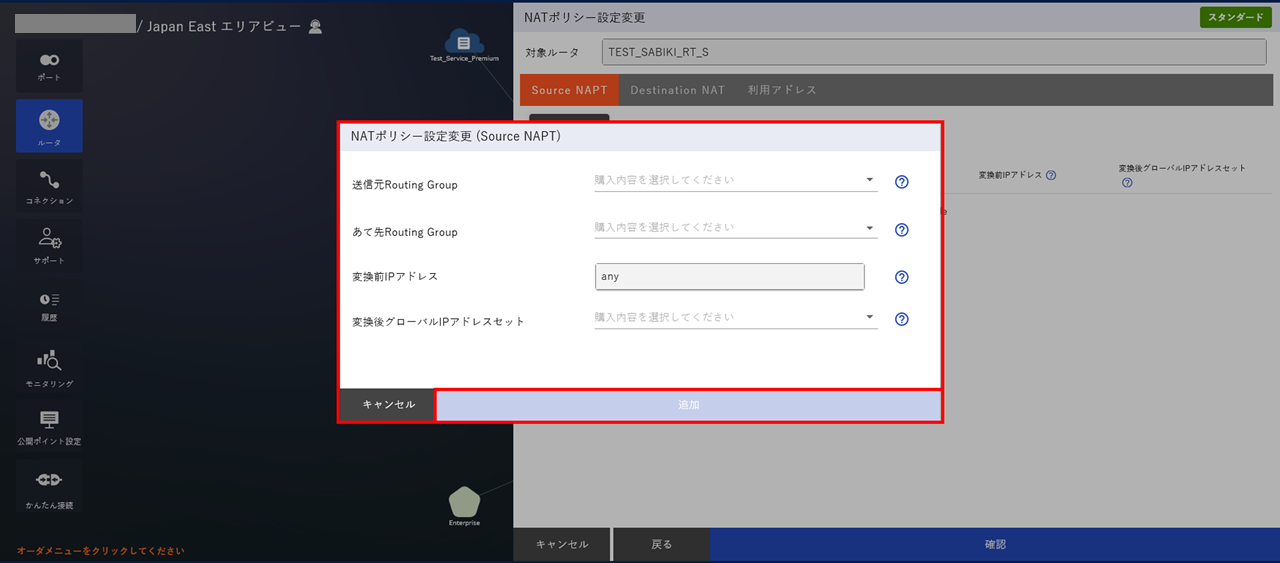Switch to the Source NAPT tab

pos(569,90)
